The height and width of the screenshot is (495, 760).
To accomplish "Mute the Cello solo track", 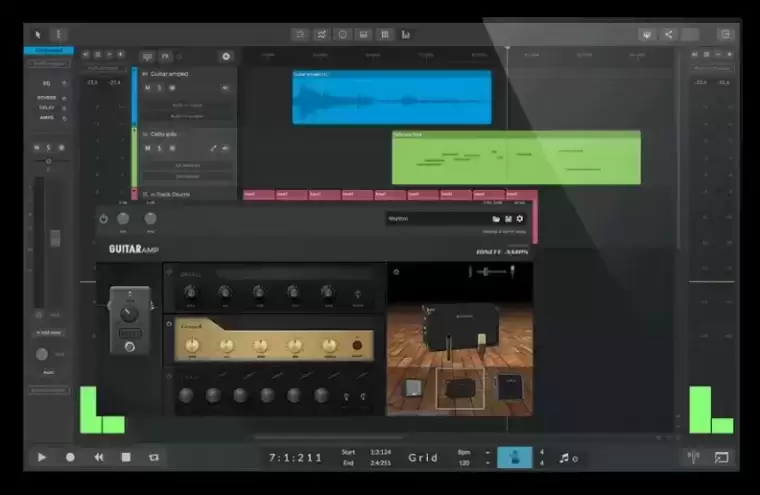I will coord(147,148).
